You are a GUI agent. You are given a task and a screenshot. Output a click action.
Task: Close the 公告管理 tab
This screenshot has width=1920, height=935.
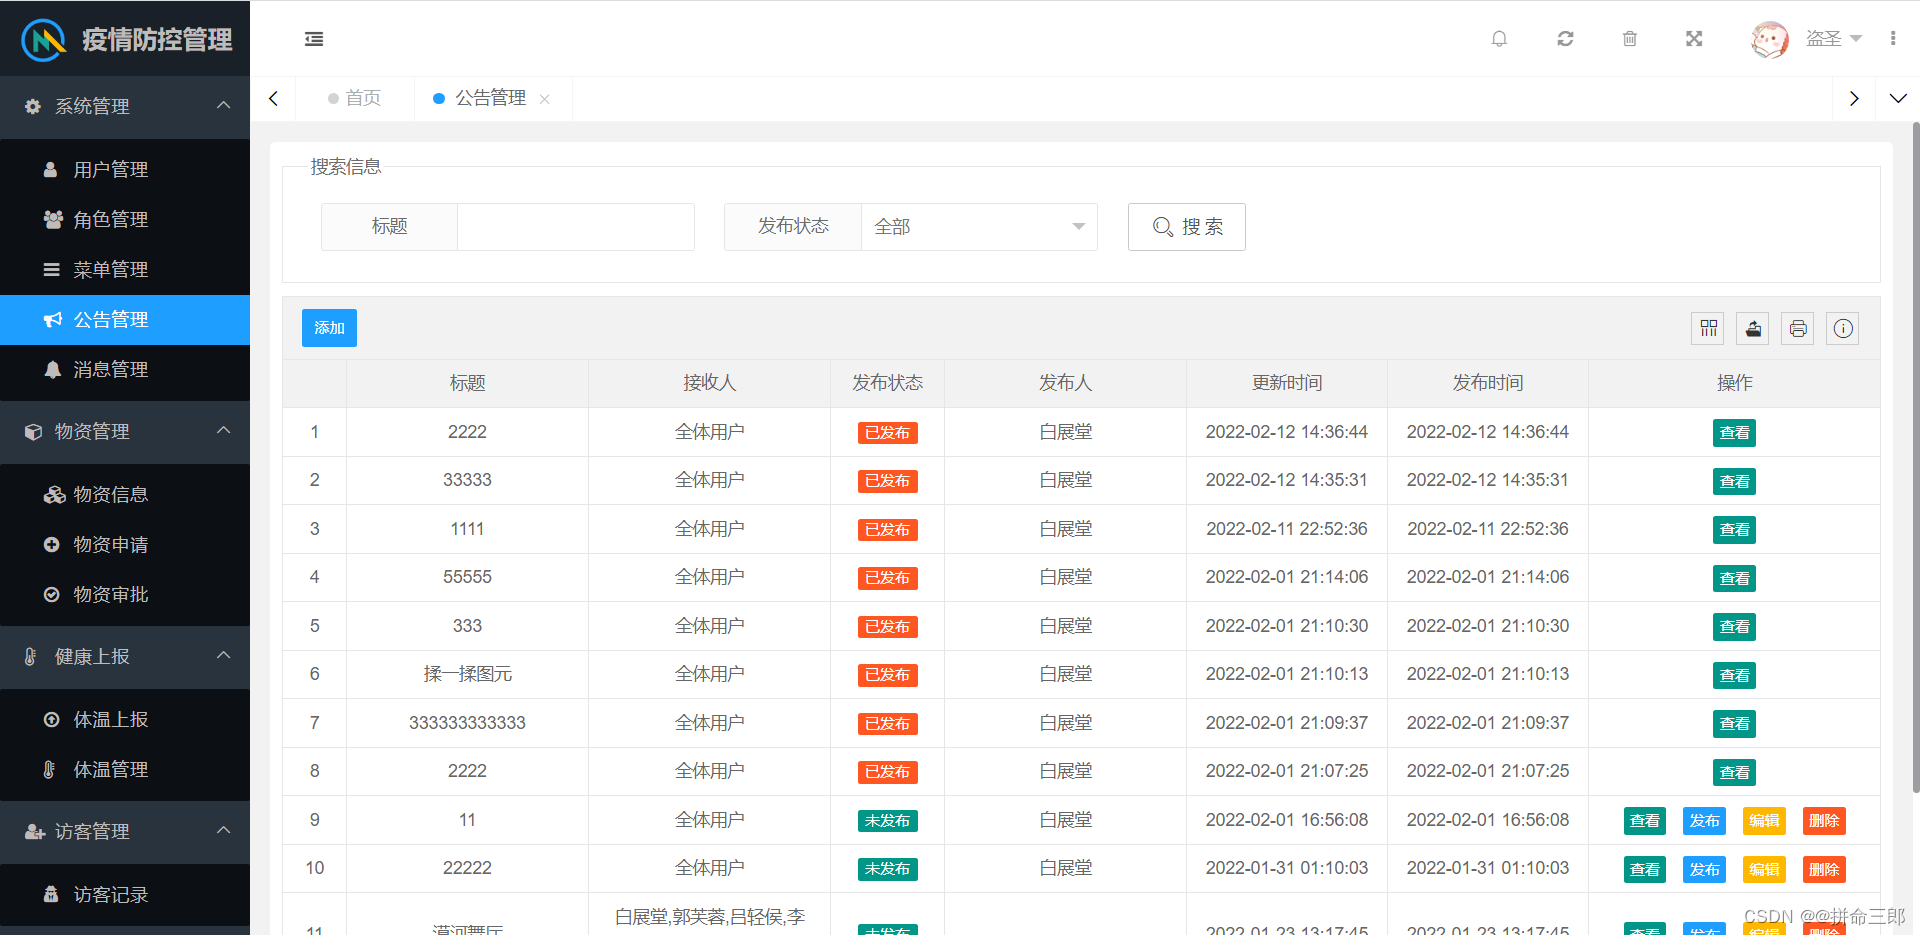(545, 99)
